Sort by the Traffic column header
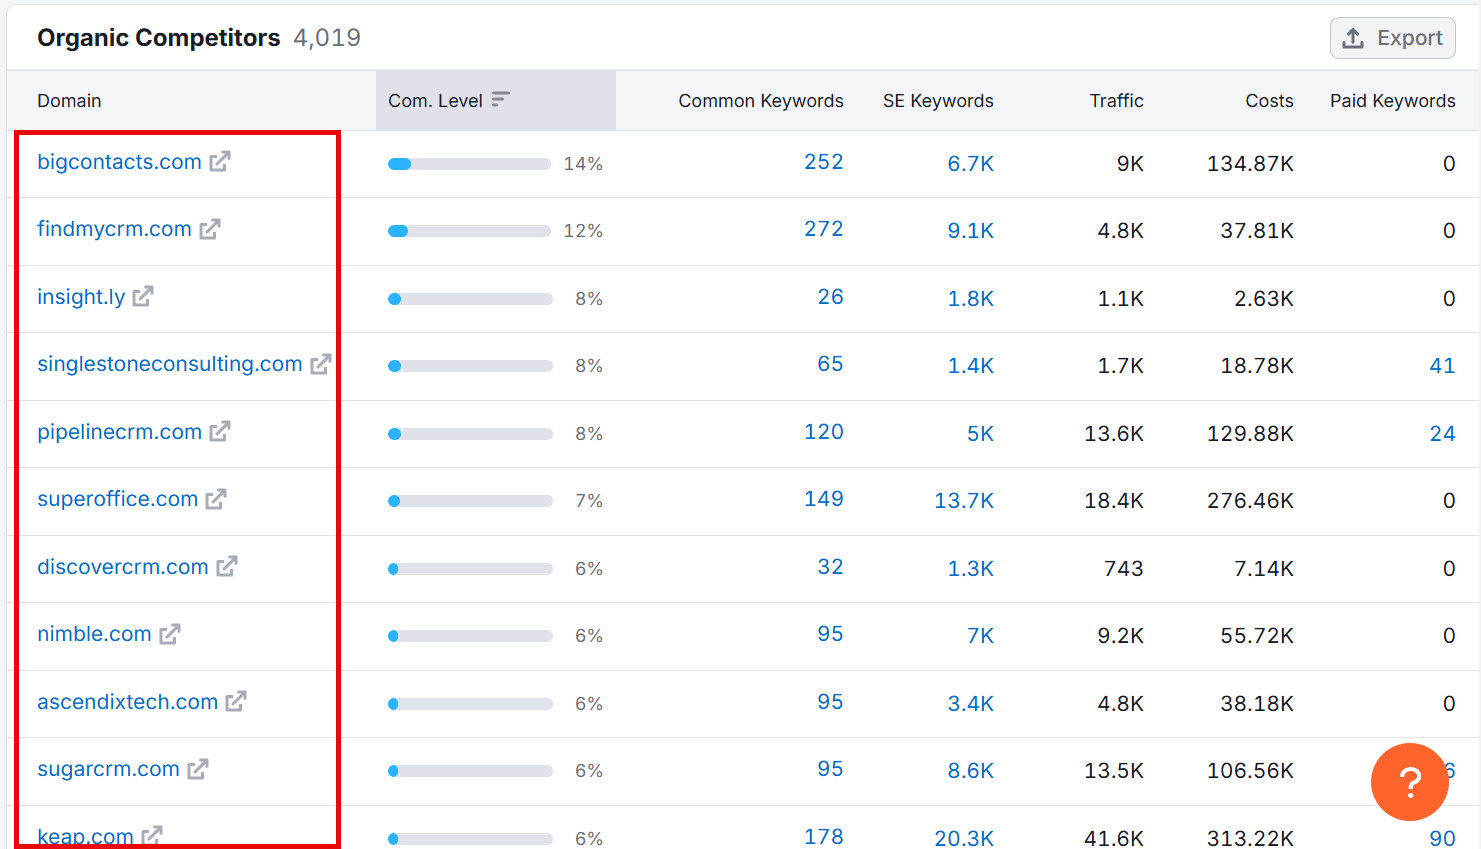 click(1116, 101)
